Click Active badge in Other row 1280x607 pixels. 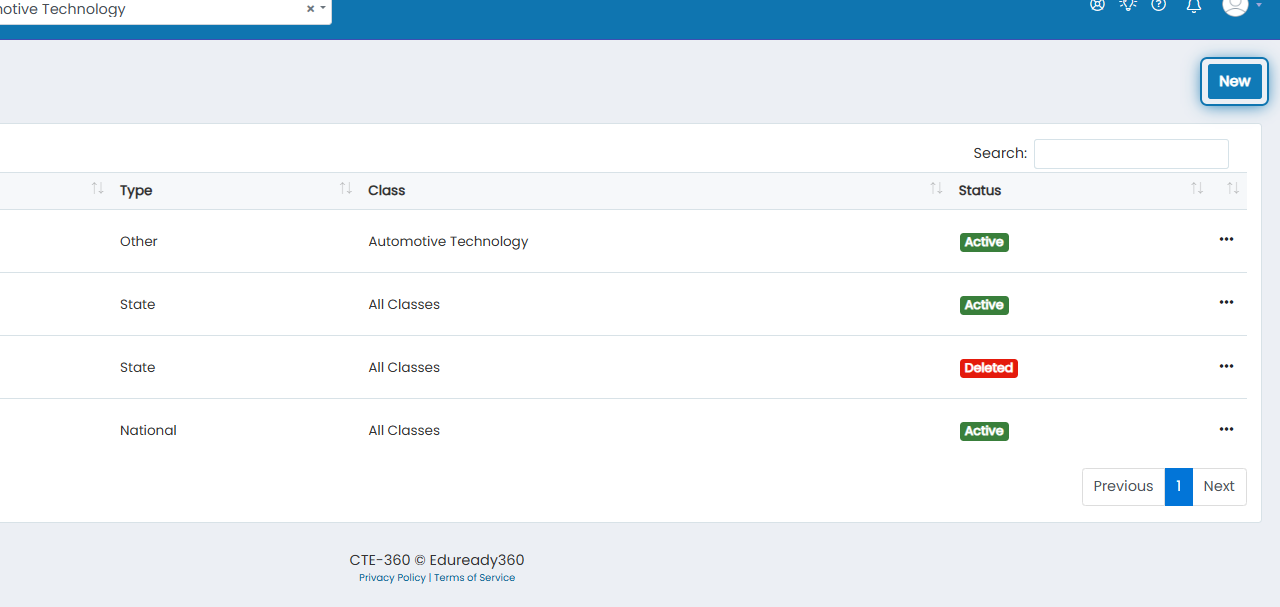(984, 242)
